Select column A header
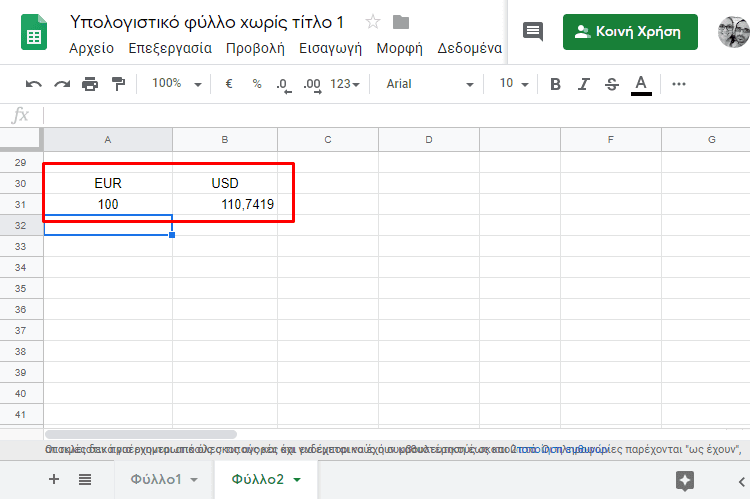Viewport: 750px width, 500px height. (x=108, y=140)
